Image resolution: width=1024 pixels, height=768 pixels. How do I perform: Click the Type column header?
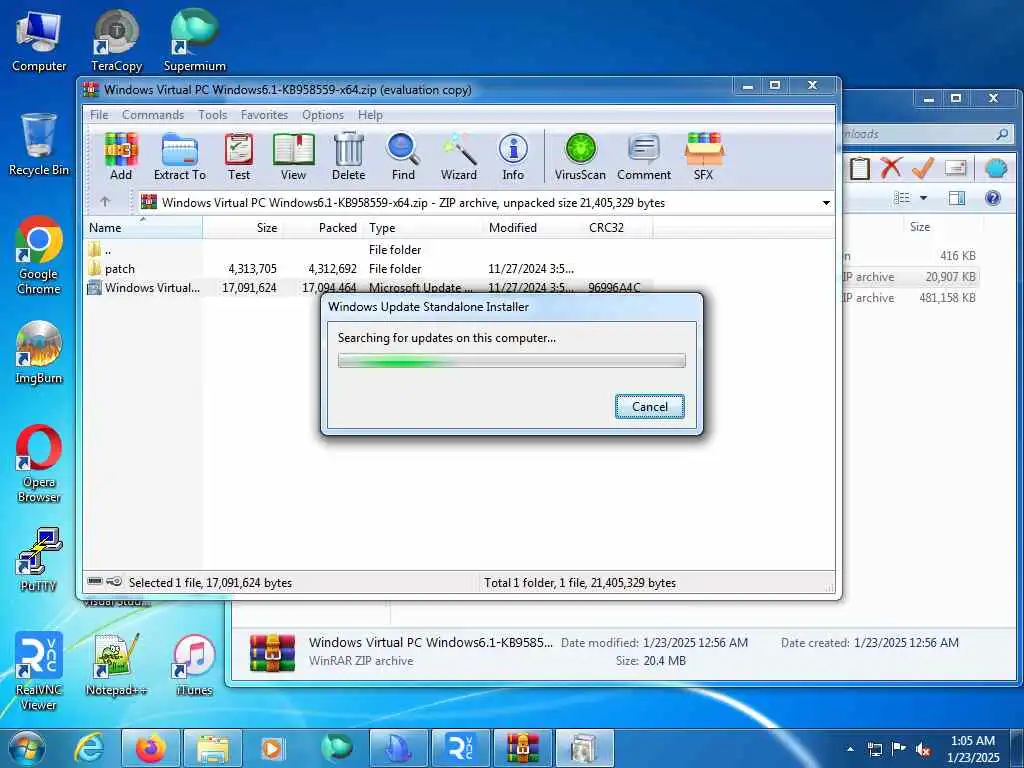[x=423, y=228]
